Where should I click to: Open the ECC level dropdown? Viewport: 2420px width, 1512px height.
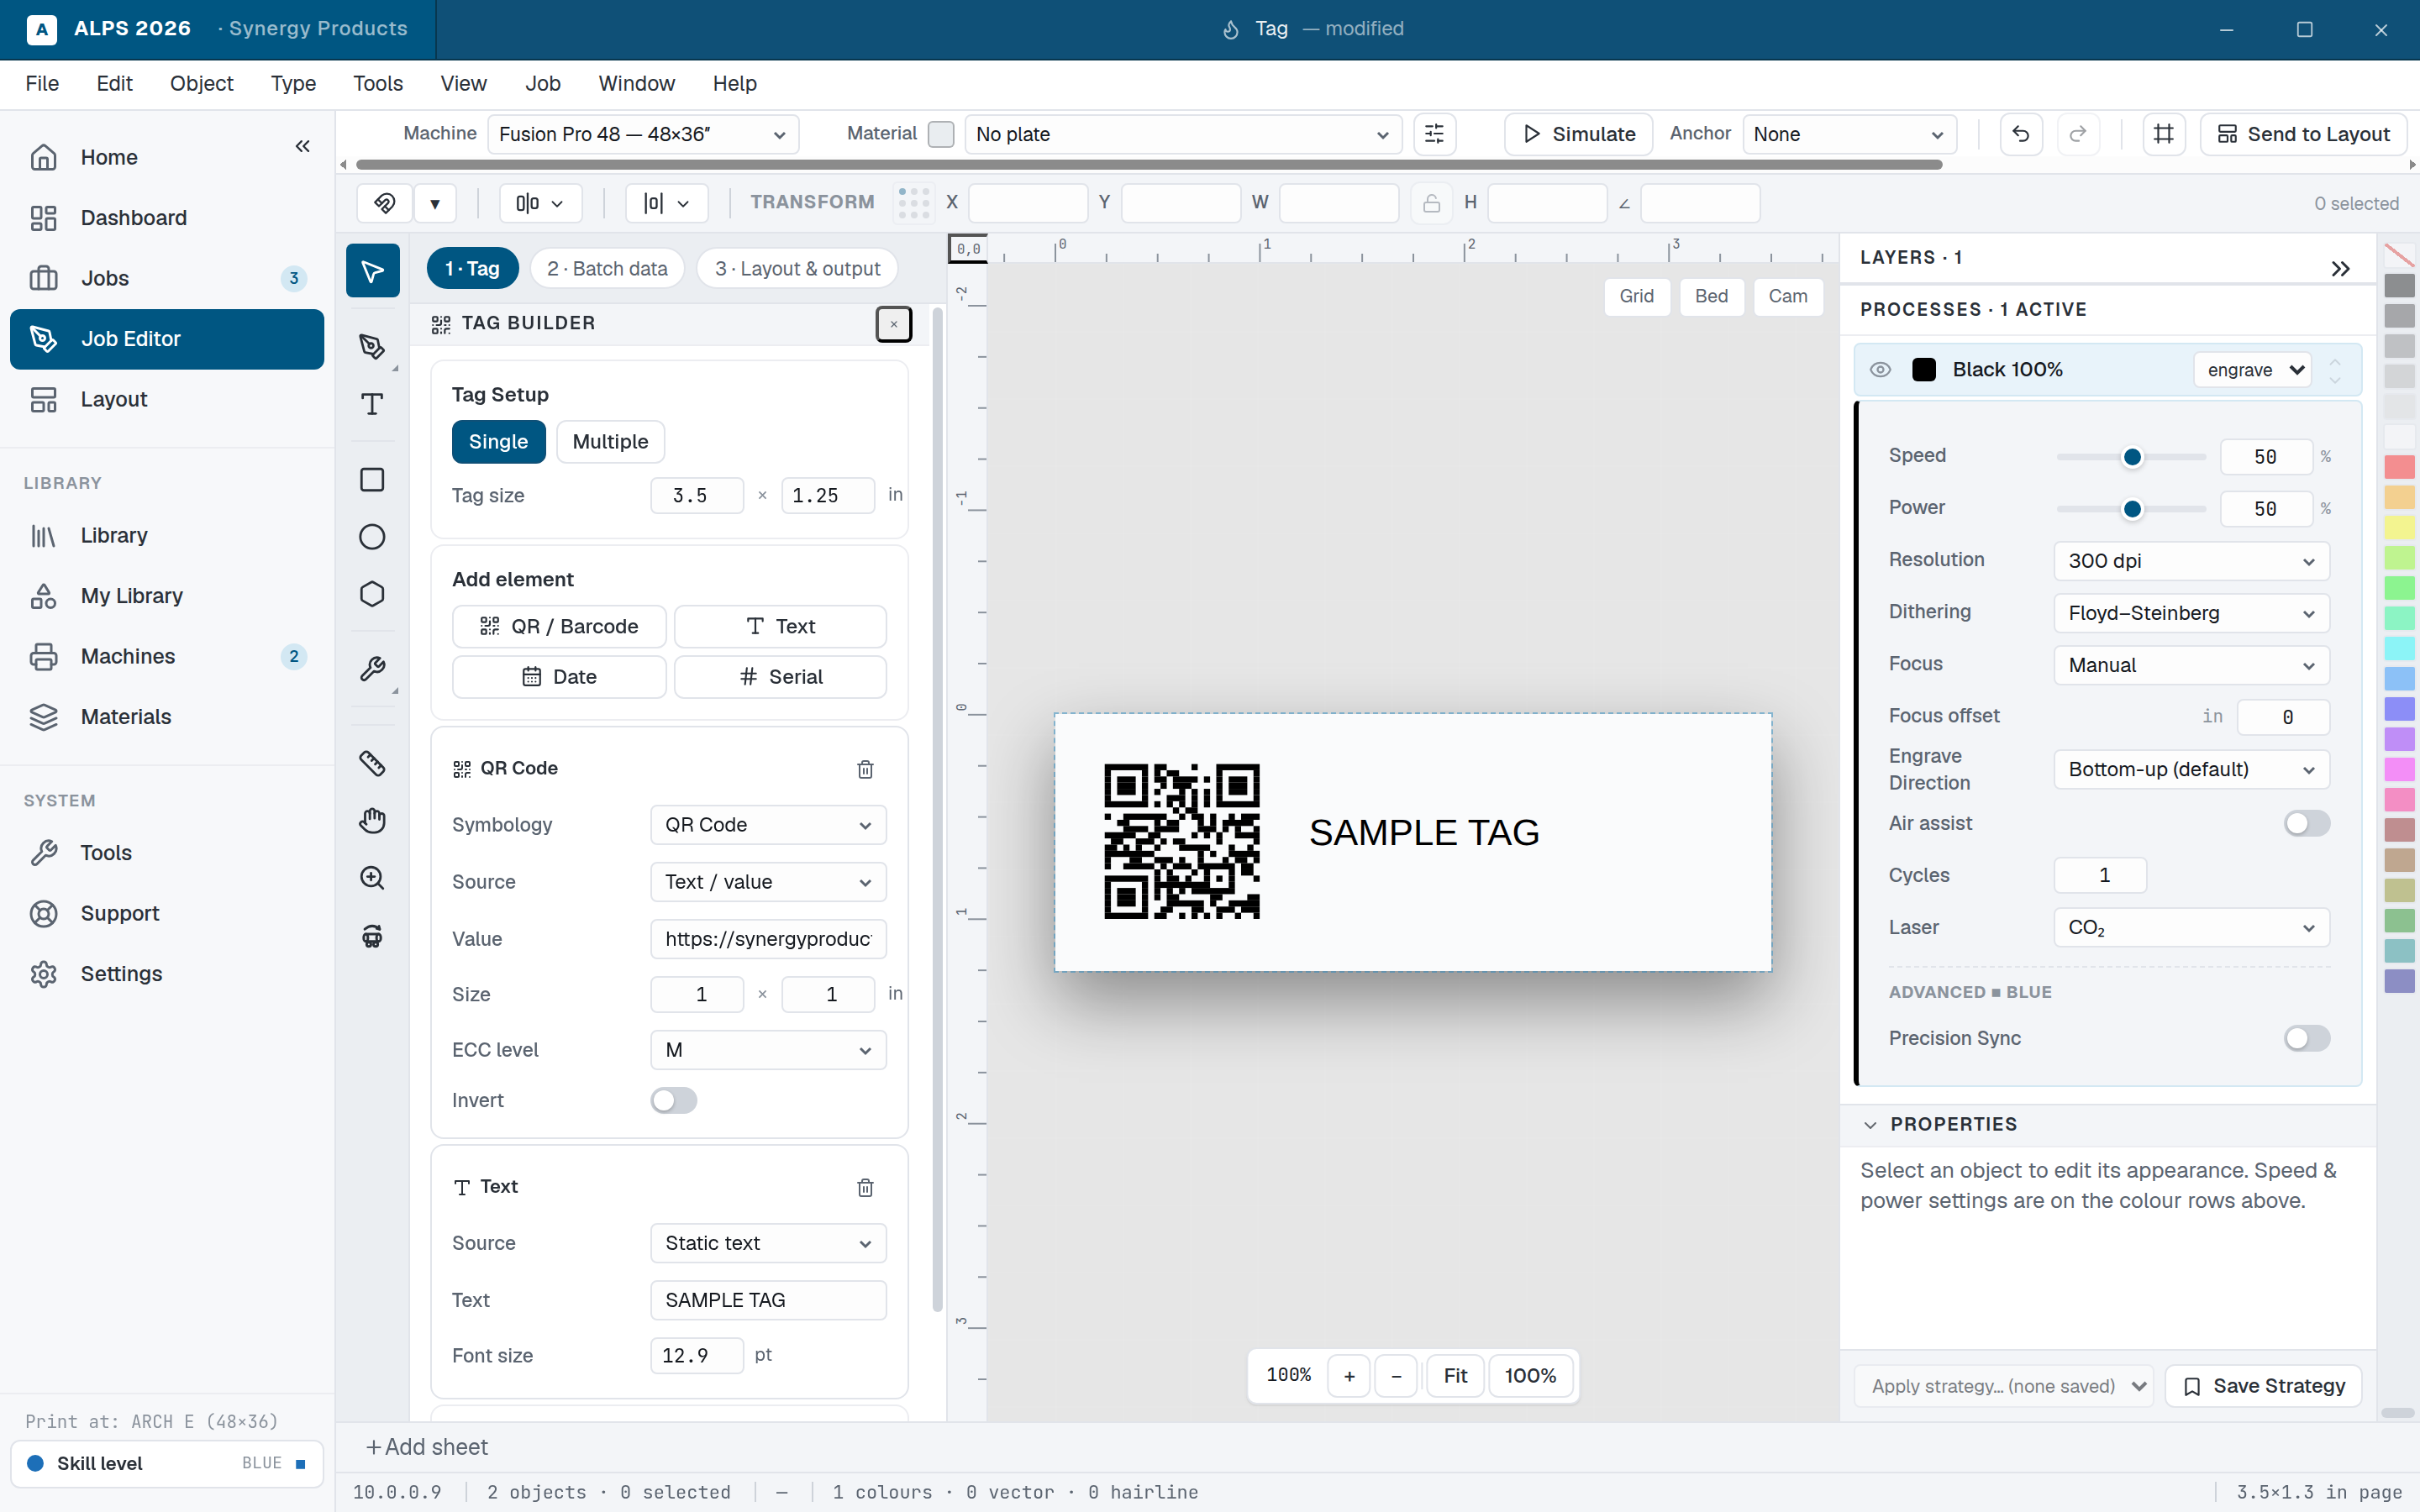point(768,1050)
